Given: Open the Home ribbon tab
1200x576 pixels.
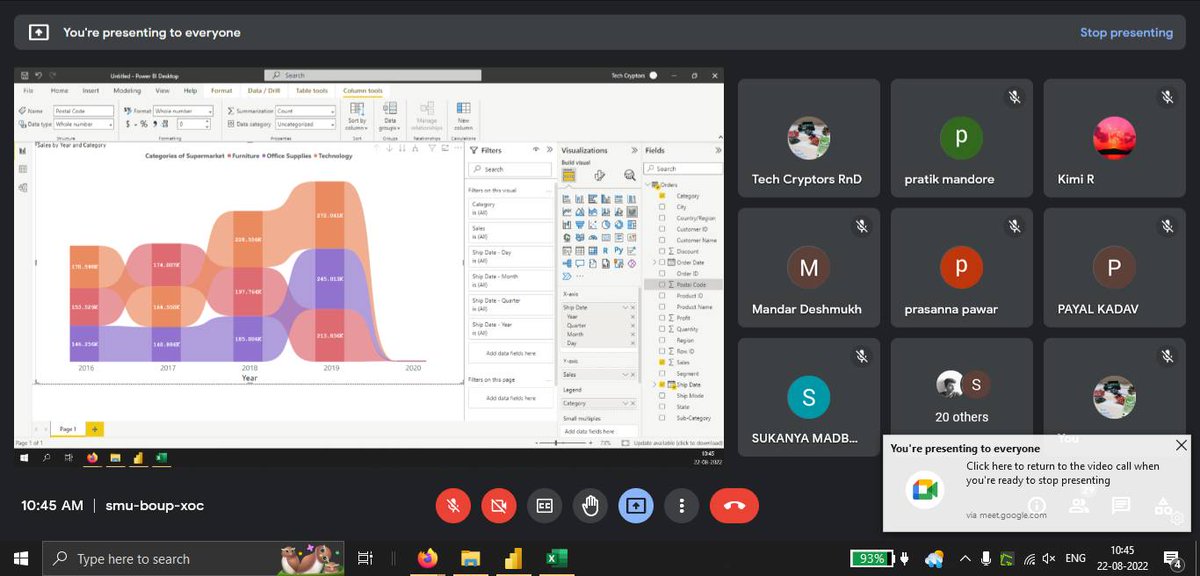Looking at the screenshot, I should pyautogui.click(x=60, y=90).
